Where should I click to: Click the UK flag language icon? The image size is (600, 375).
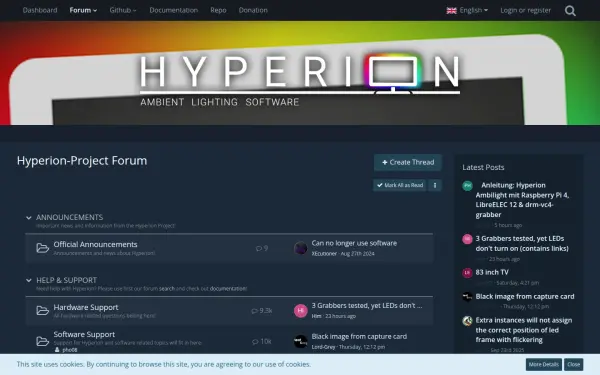pos(452,11)
